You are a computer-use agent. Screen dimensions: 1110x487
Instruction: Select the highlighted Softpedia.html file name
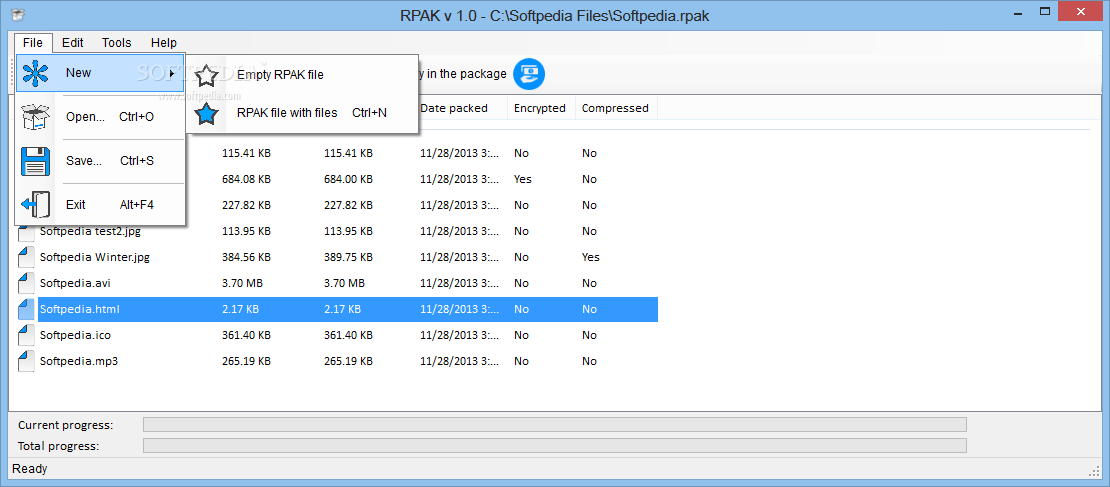coord(80,309)
